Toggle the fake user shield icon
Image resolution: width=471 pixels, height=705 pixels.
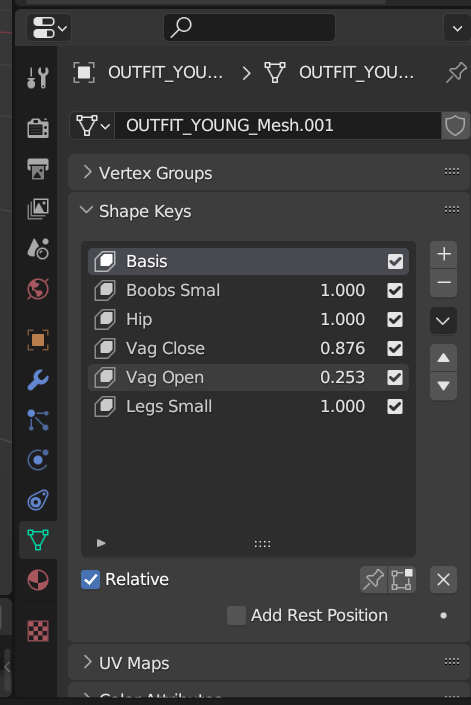pos(455,125)
